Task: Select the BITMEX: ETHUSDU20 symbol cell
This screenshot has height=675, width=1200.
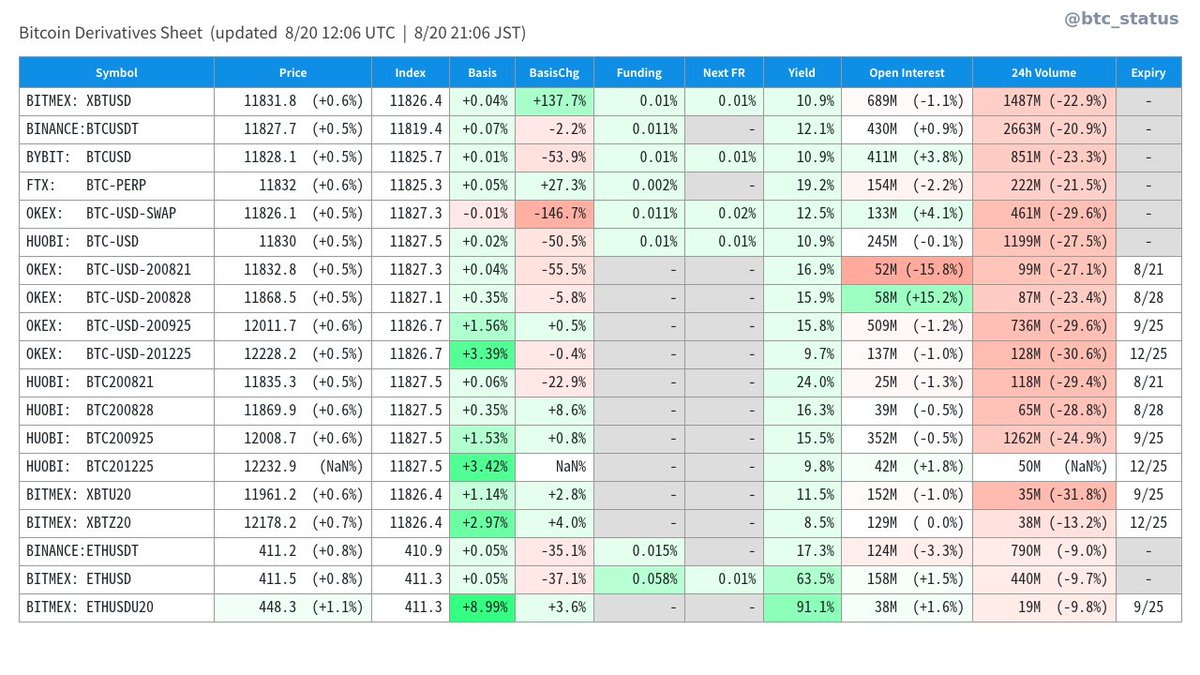Action: tap(117, 607)
